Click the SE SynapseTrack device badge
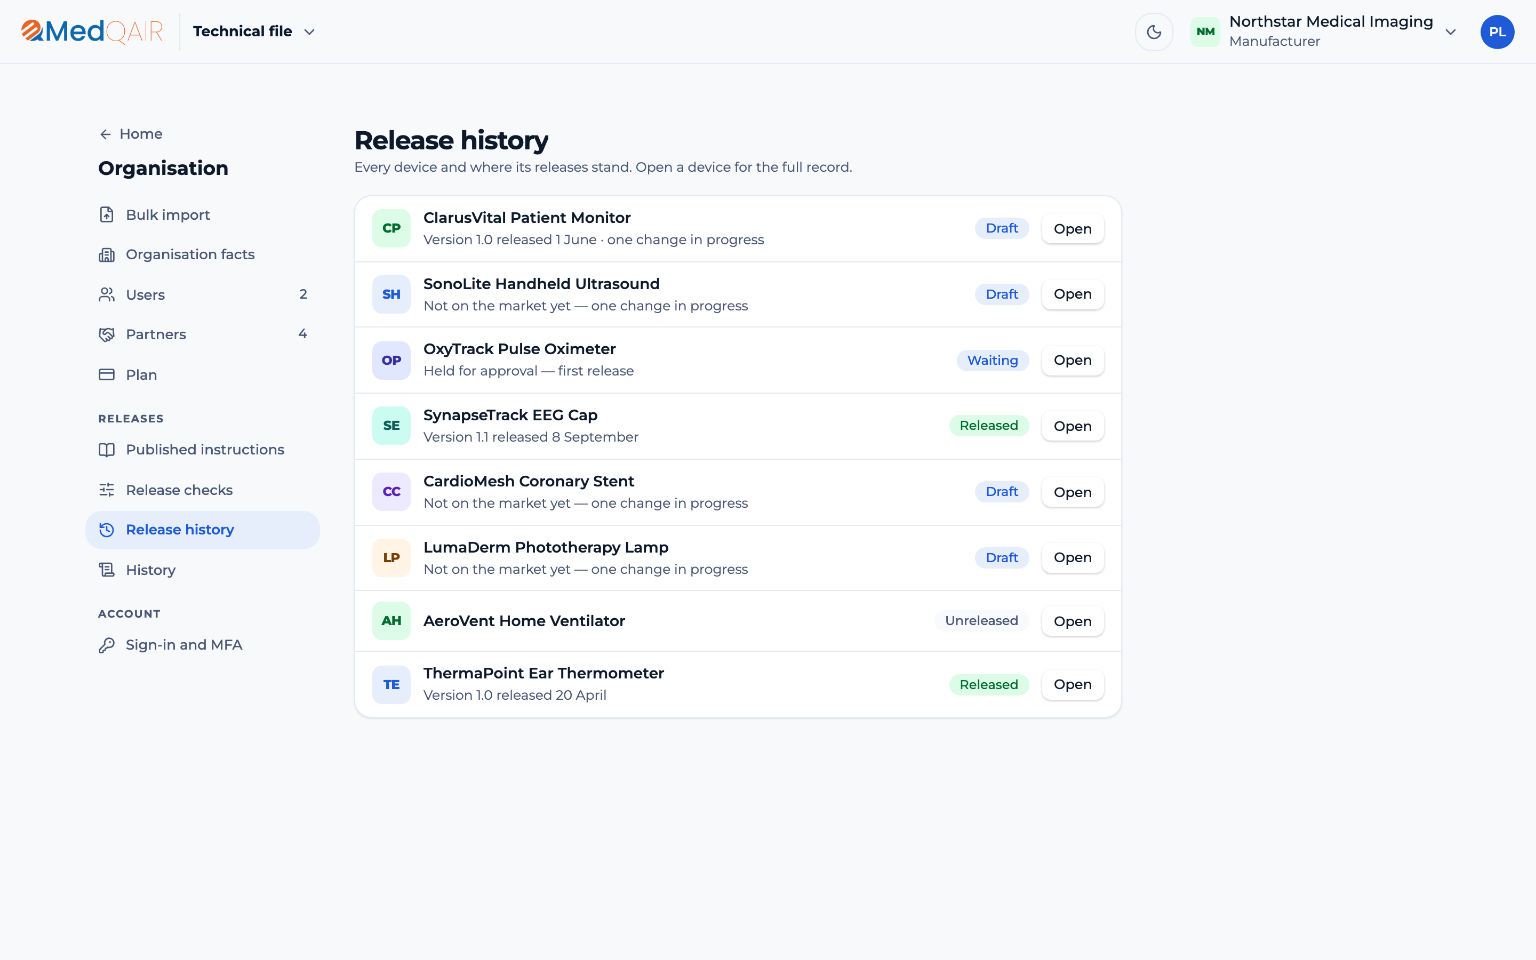 click(392, 426)
